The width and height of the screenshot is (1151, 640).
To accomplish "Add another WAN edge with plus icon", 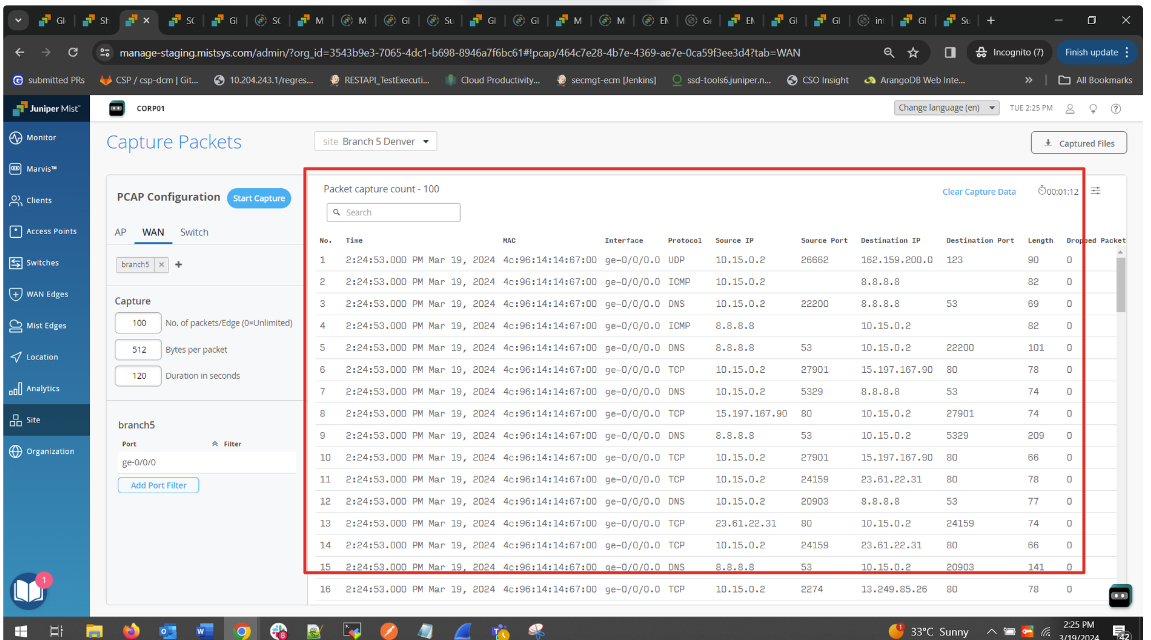I will pos(178,264).
